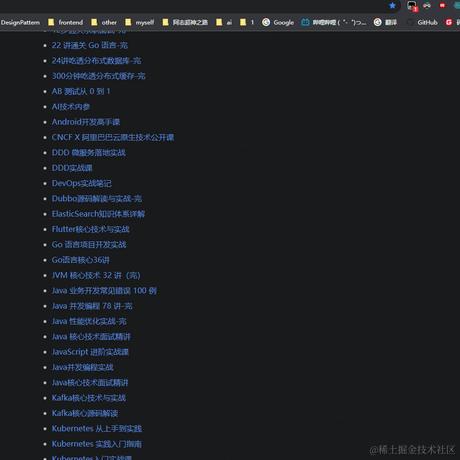
Task: Open the Kubernetes 实践入门指南 link
Action: pyautogui.click(x=97, y=444)
